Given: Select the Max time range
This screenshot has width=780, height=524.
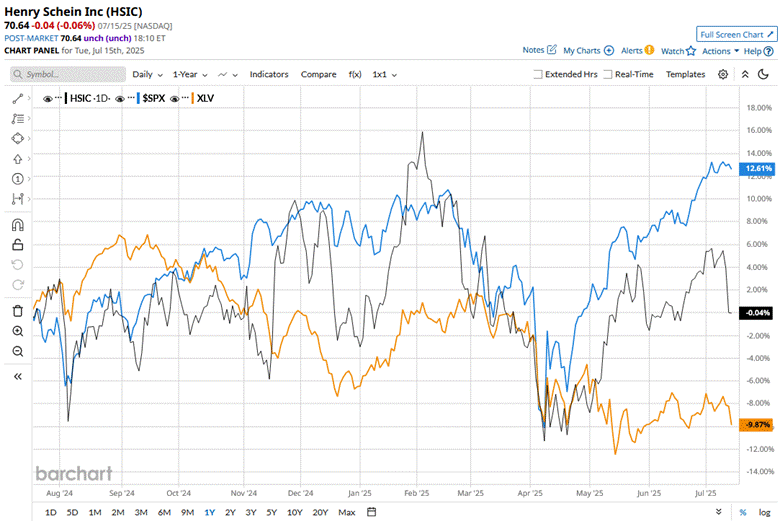Looking at the screenshot, I should (x=347, y=512).
